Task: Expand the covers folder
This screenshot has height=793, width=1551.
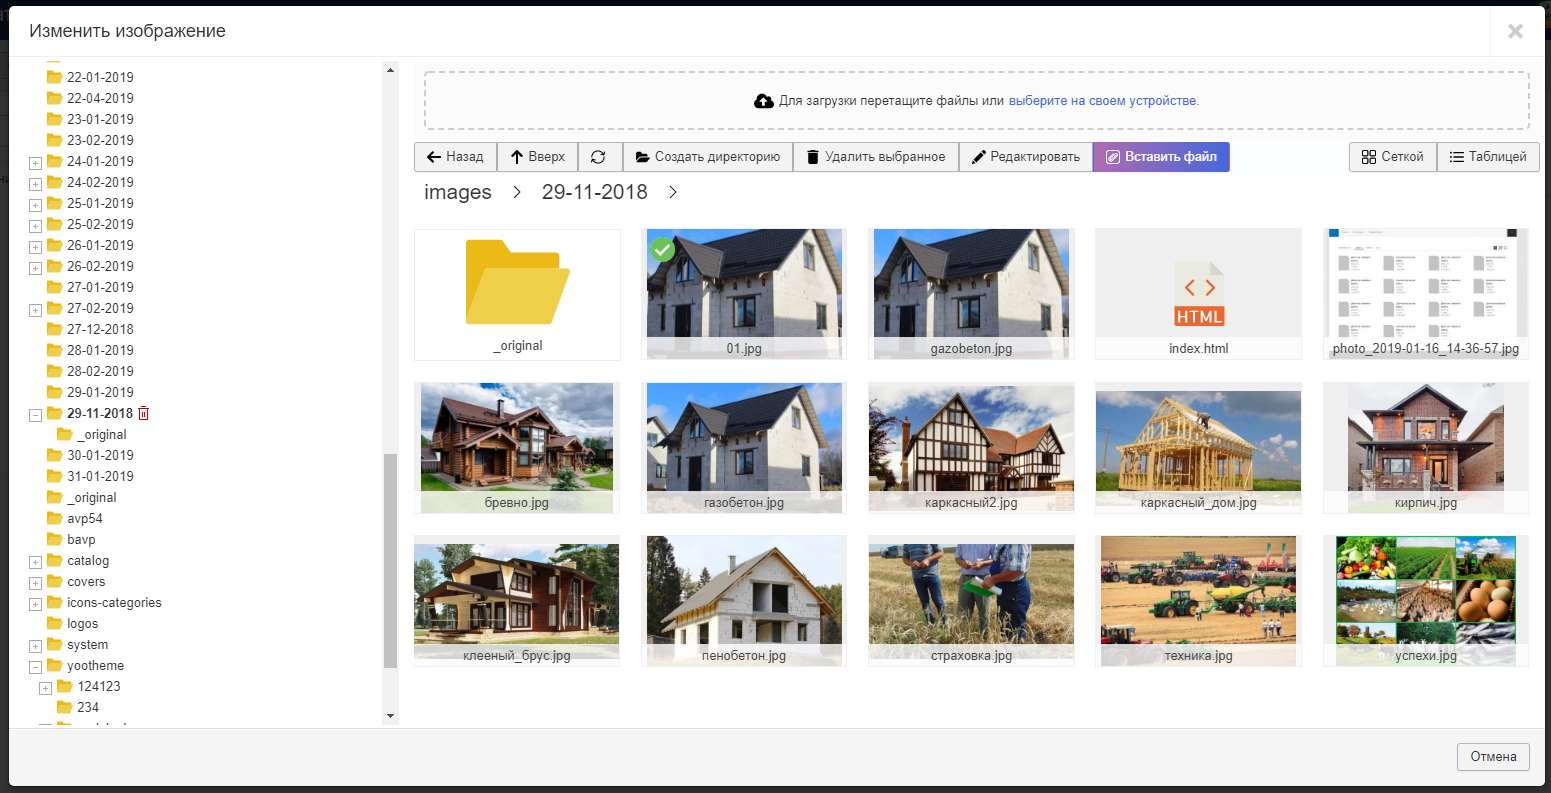Action: click(x=35, y=582)
